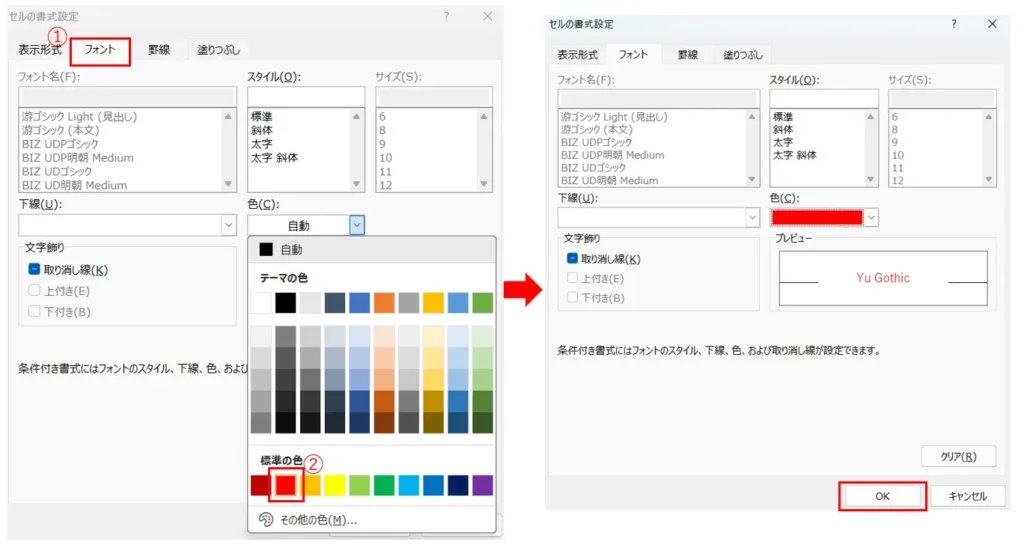Click キャンセル button
The image size is (1024, 548).
pos(967,496)
